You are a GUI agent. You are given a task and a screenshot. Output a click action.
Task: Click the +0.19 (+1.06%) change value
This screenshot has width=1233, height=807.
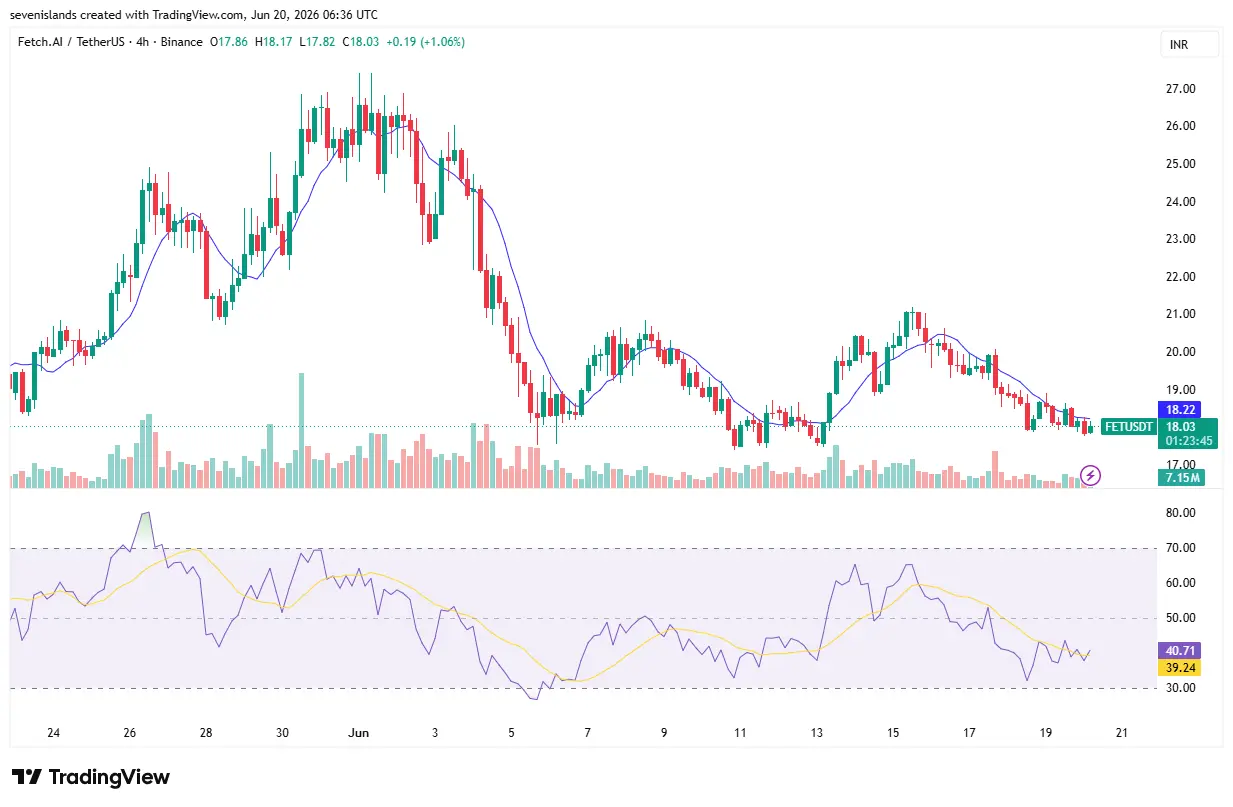click(x=426, y=42)
